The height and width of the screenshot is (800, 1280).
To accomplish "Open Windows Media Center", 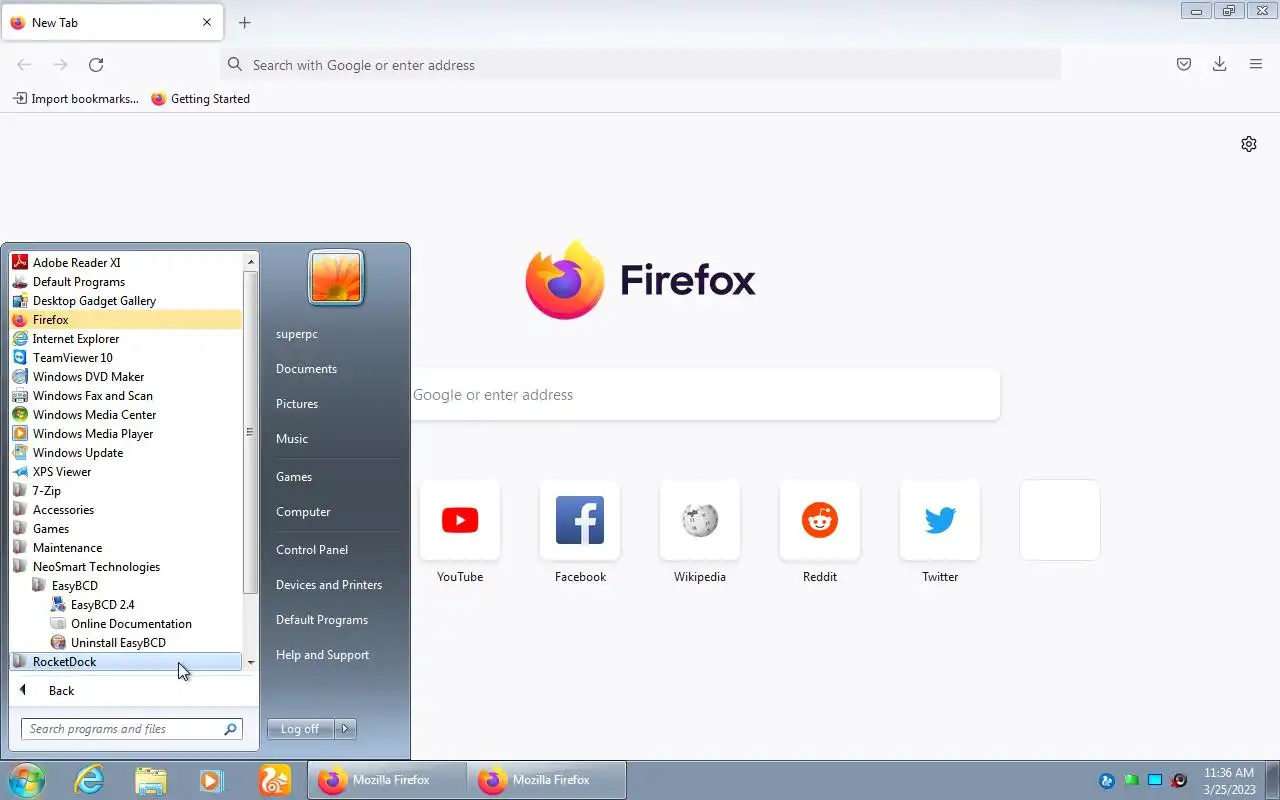I will 126,415.
